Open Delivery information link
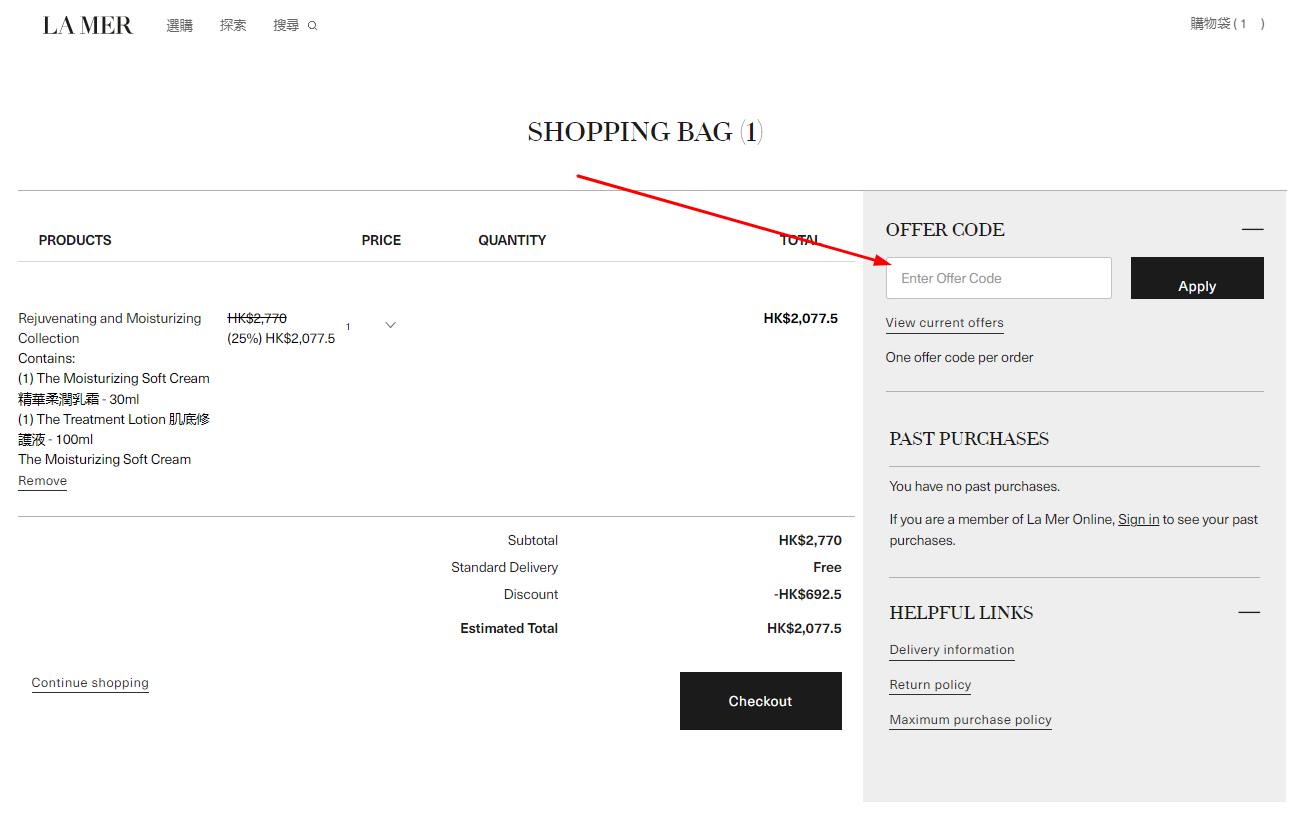The height and width of the screenshot is (836, 1311). click(952, 650)
